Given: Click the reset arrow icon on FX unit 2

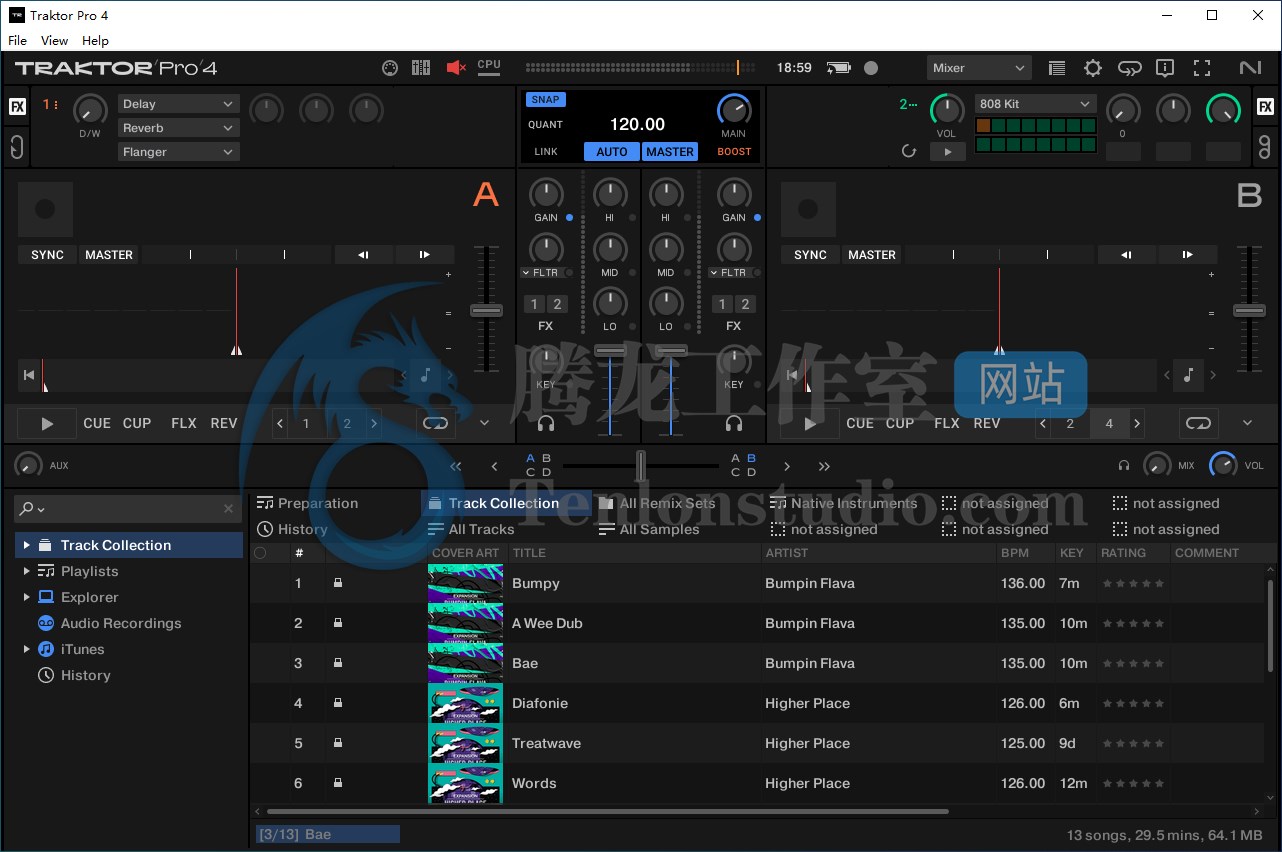Looking at the screenshot, I should coord(909,151).
